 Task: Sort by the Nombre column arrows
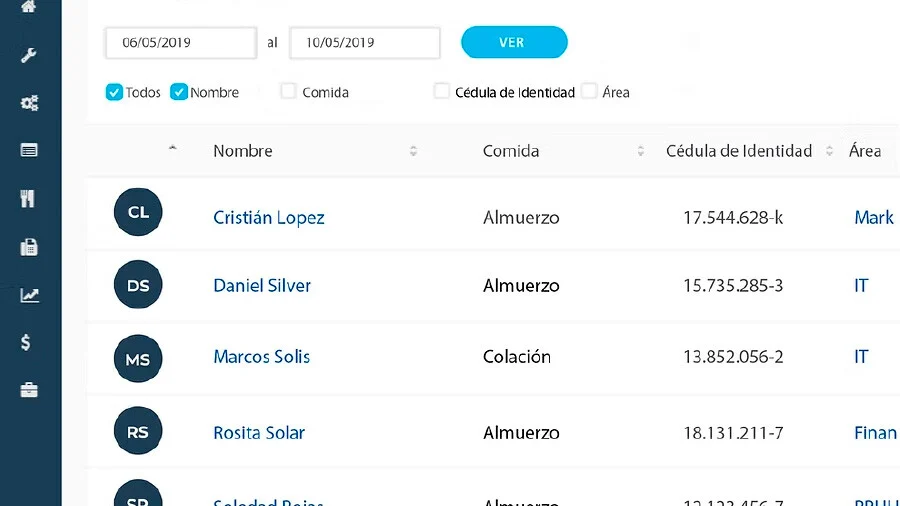click(x=414, y=151)
